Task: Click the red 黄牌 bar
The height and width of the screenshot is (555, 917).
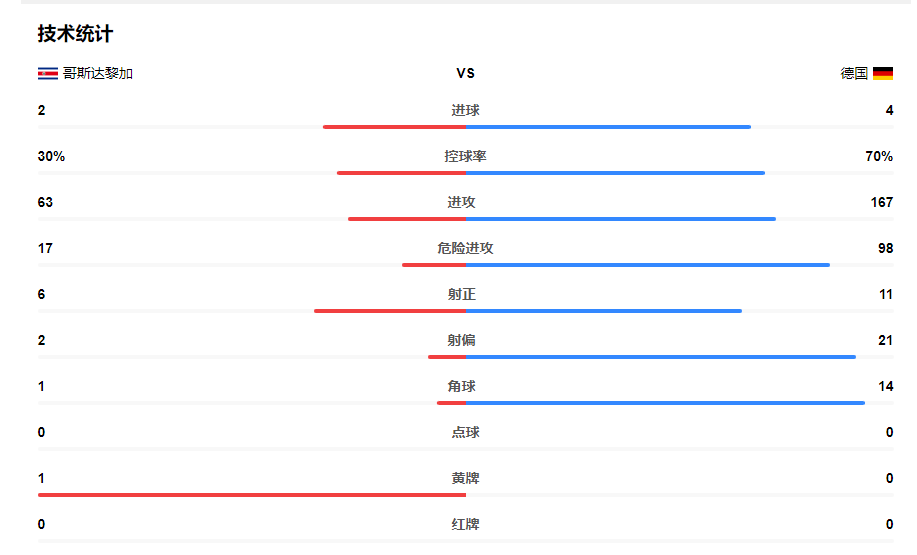Action: [252, 494]
